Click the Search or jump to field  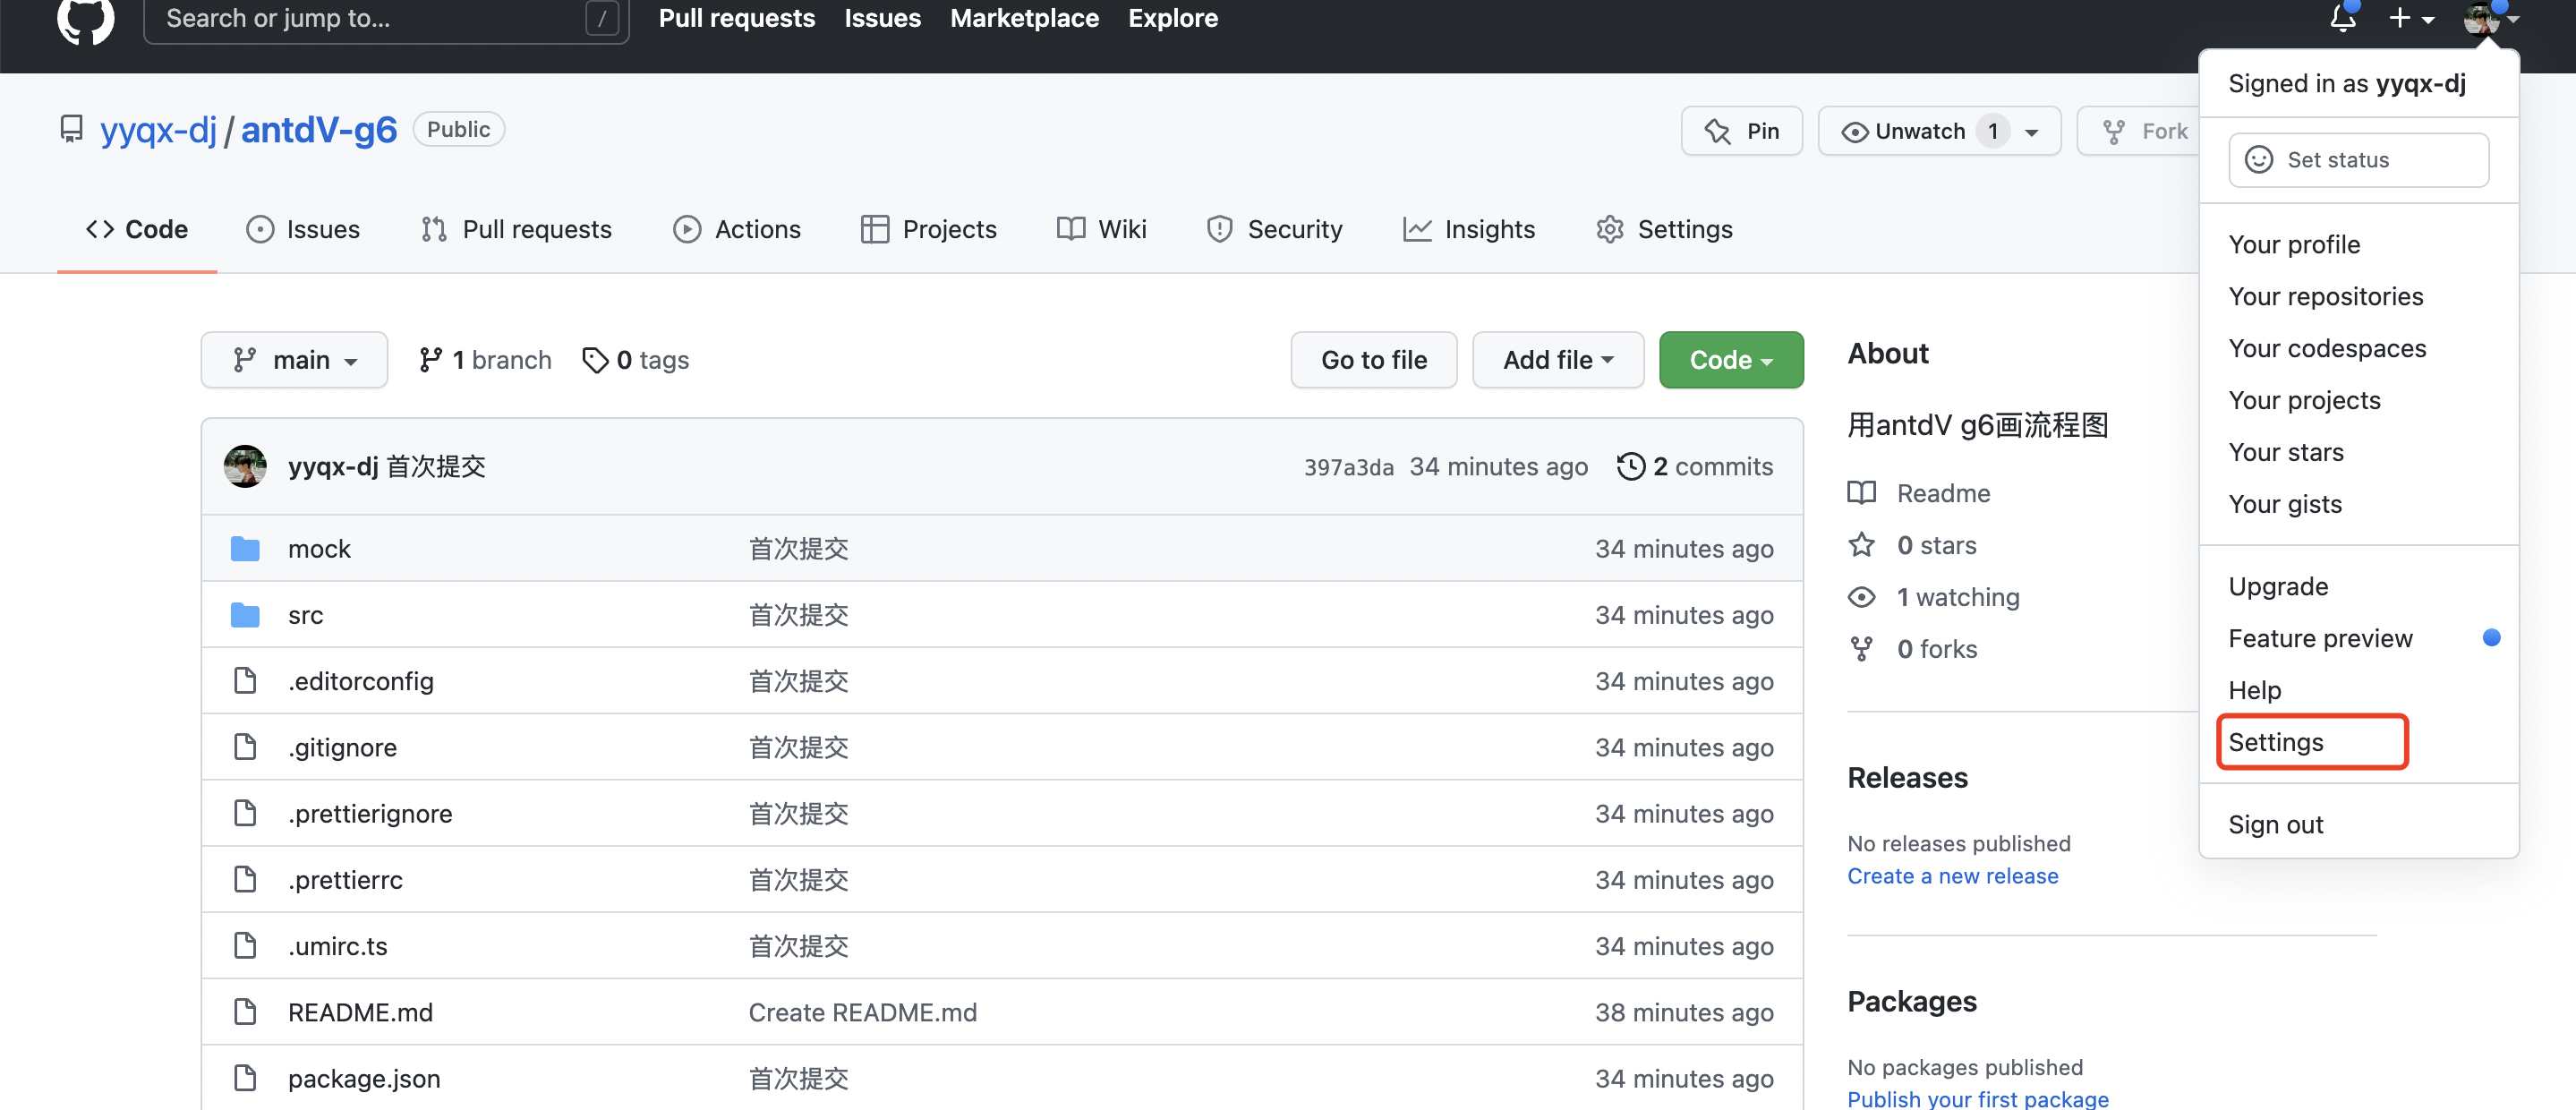coord(386,19)
